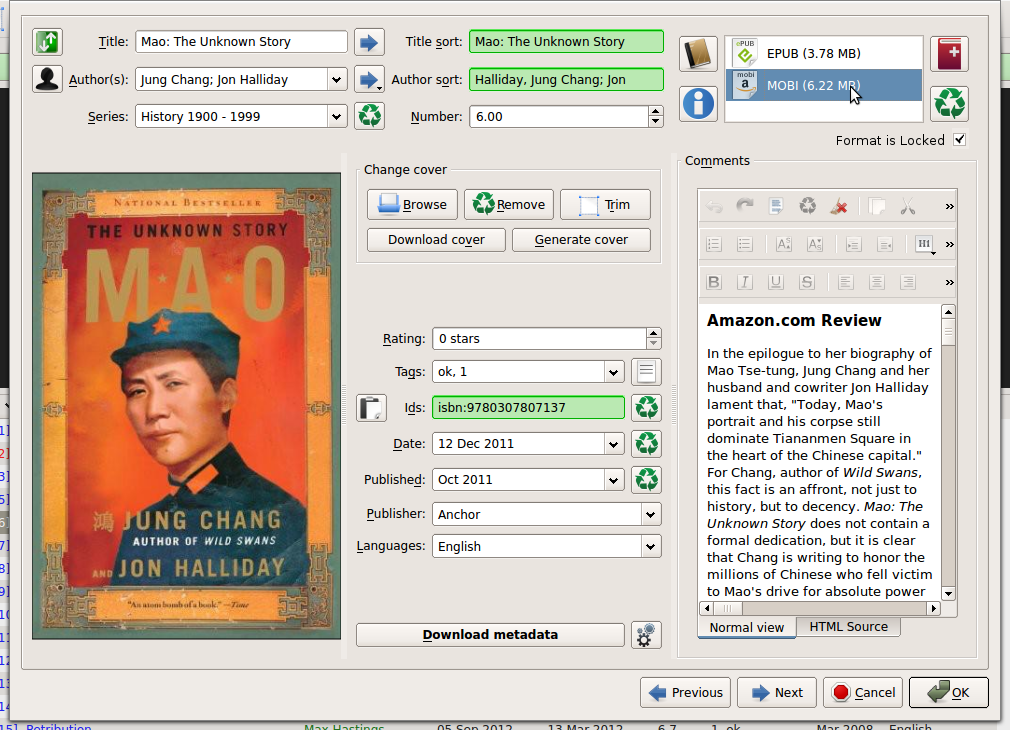Select the EPUB (3.78 MB) format
1010x730 pixels.
pyautogui.click(x=824, y=53)
